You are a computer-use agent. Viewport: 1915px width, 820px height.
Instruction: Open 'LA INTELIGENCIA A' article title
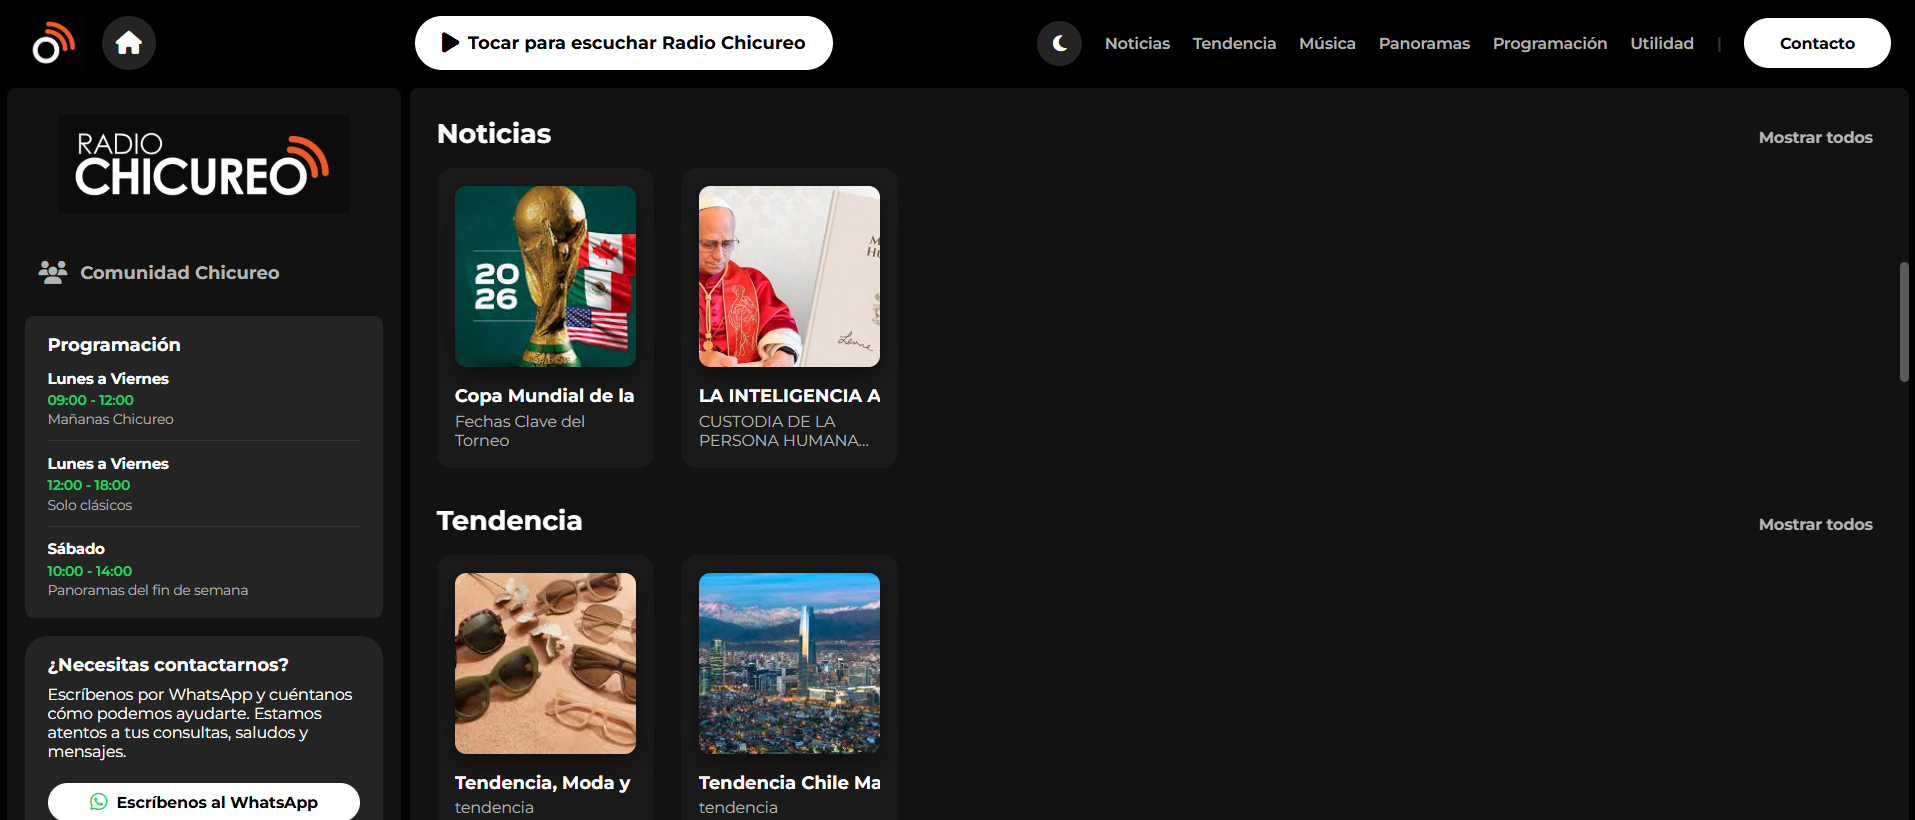pos(789,395)
